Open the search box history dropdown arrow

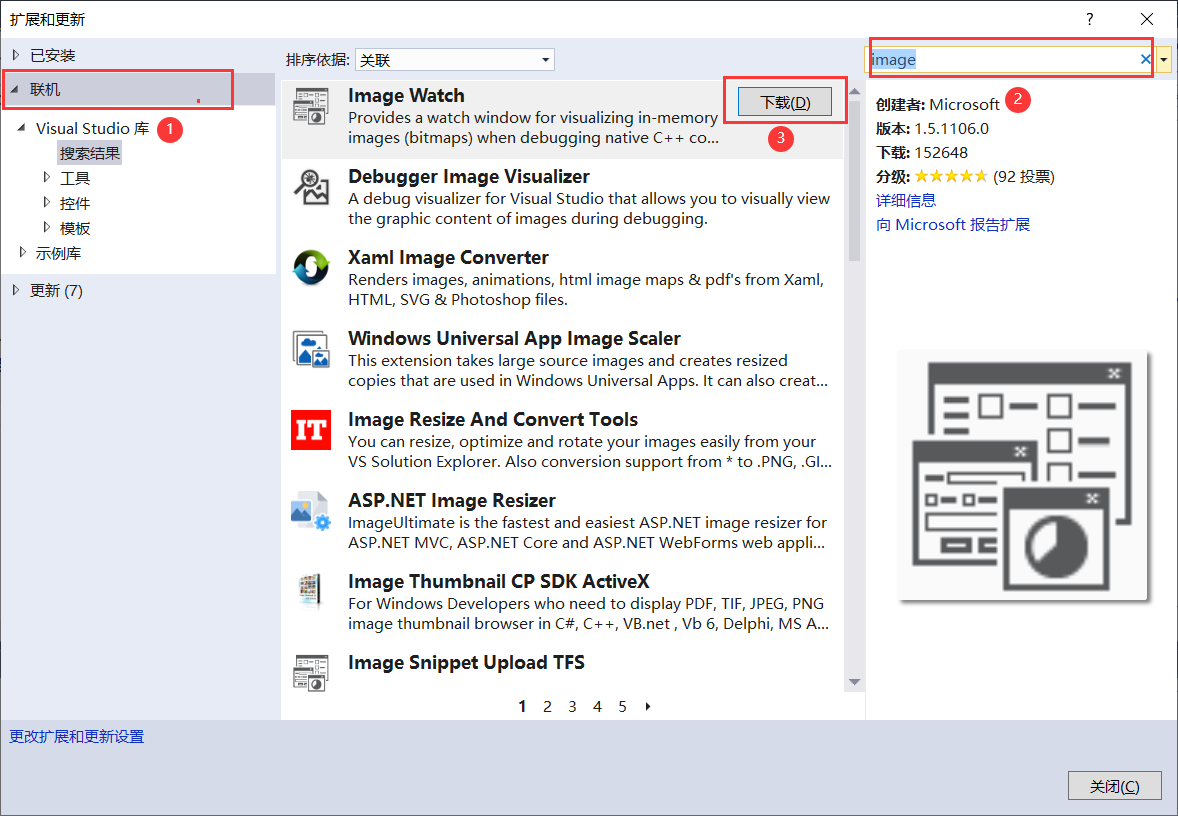[x=1164, y=59]
